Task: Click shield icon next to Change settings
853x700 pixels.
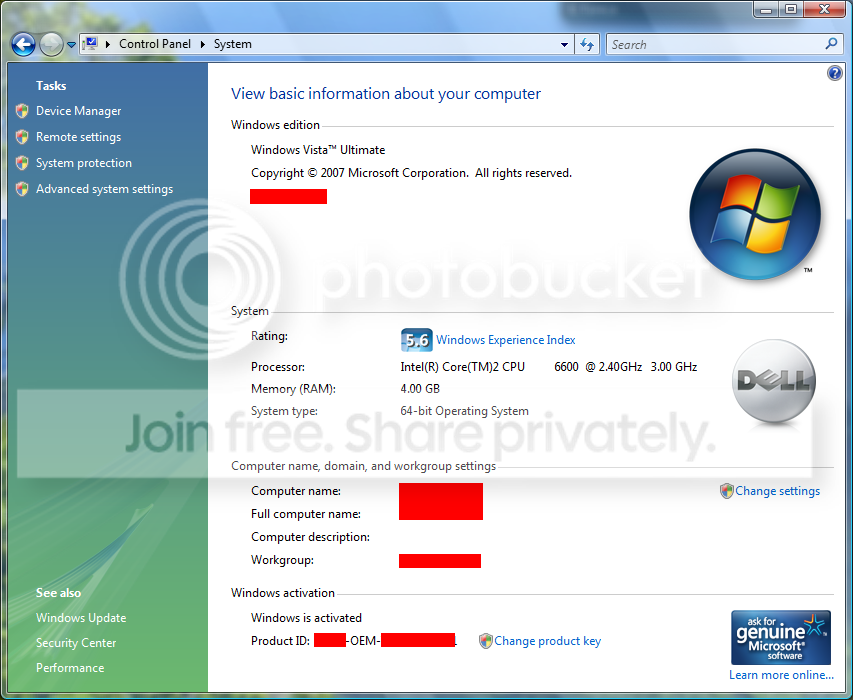Action: pyautogui.click(x=727, y=491)
